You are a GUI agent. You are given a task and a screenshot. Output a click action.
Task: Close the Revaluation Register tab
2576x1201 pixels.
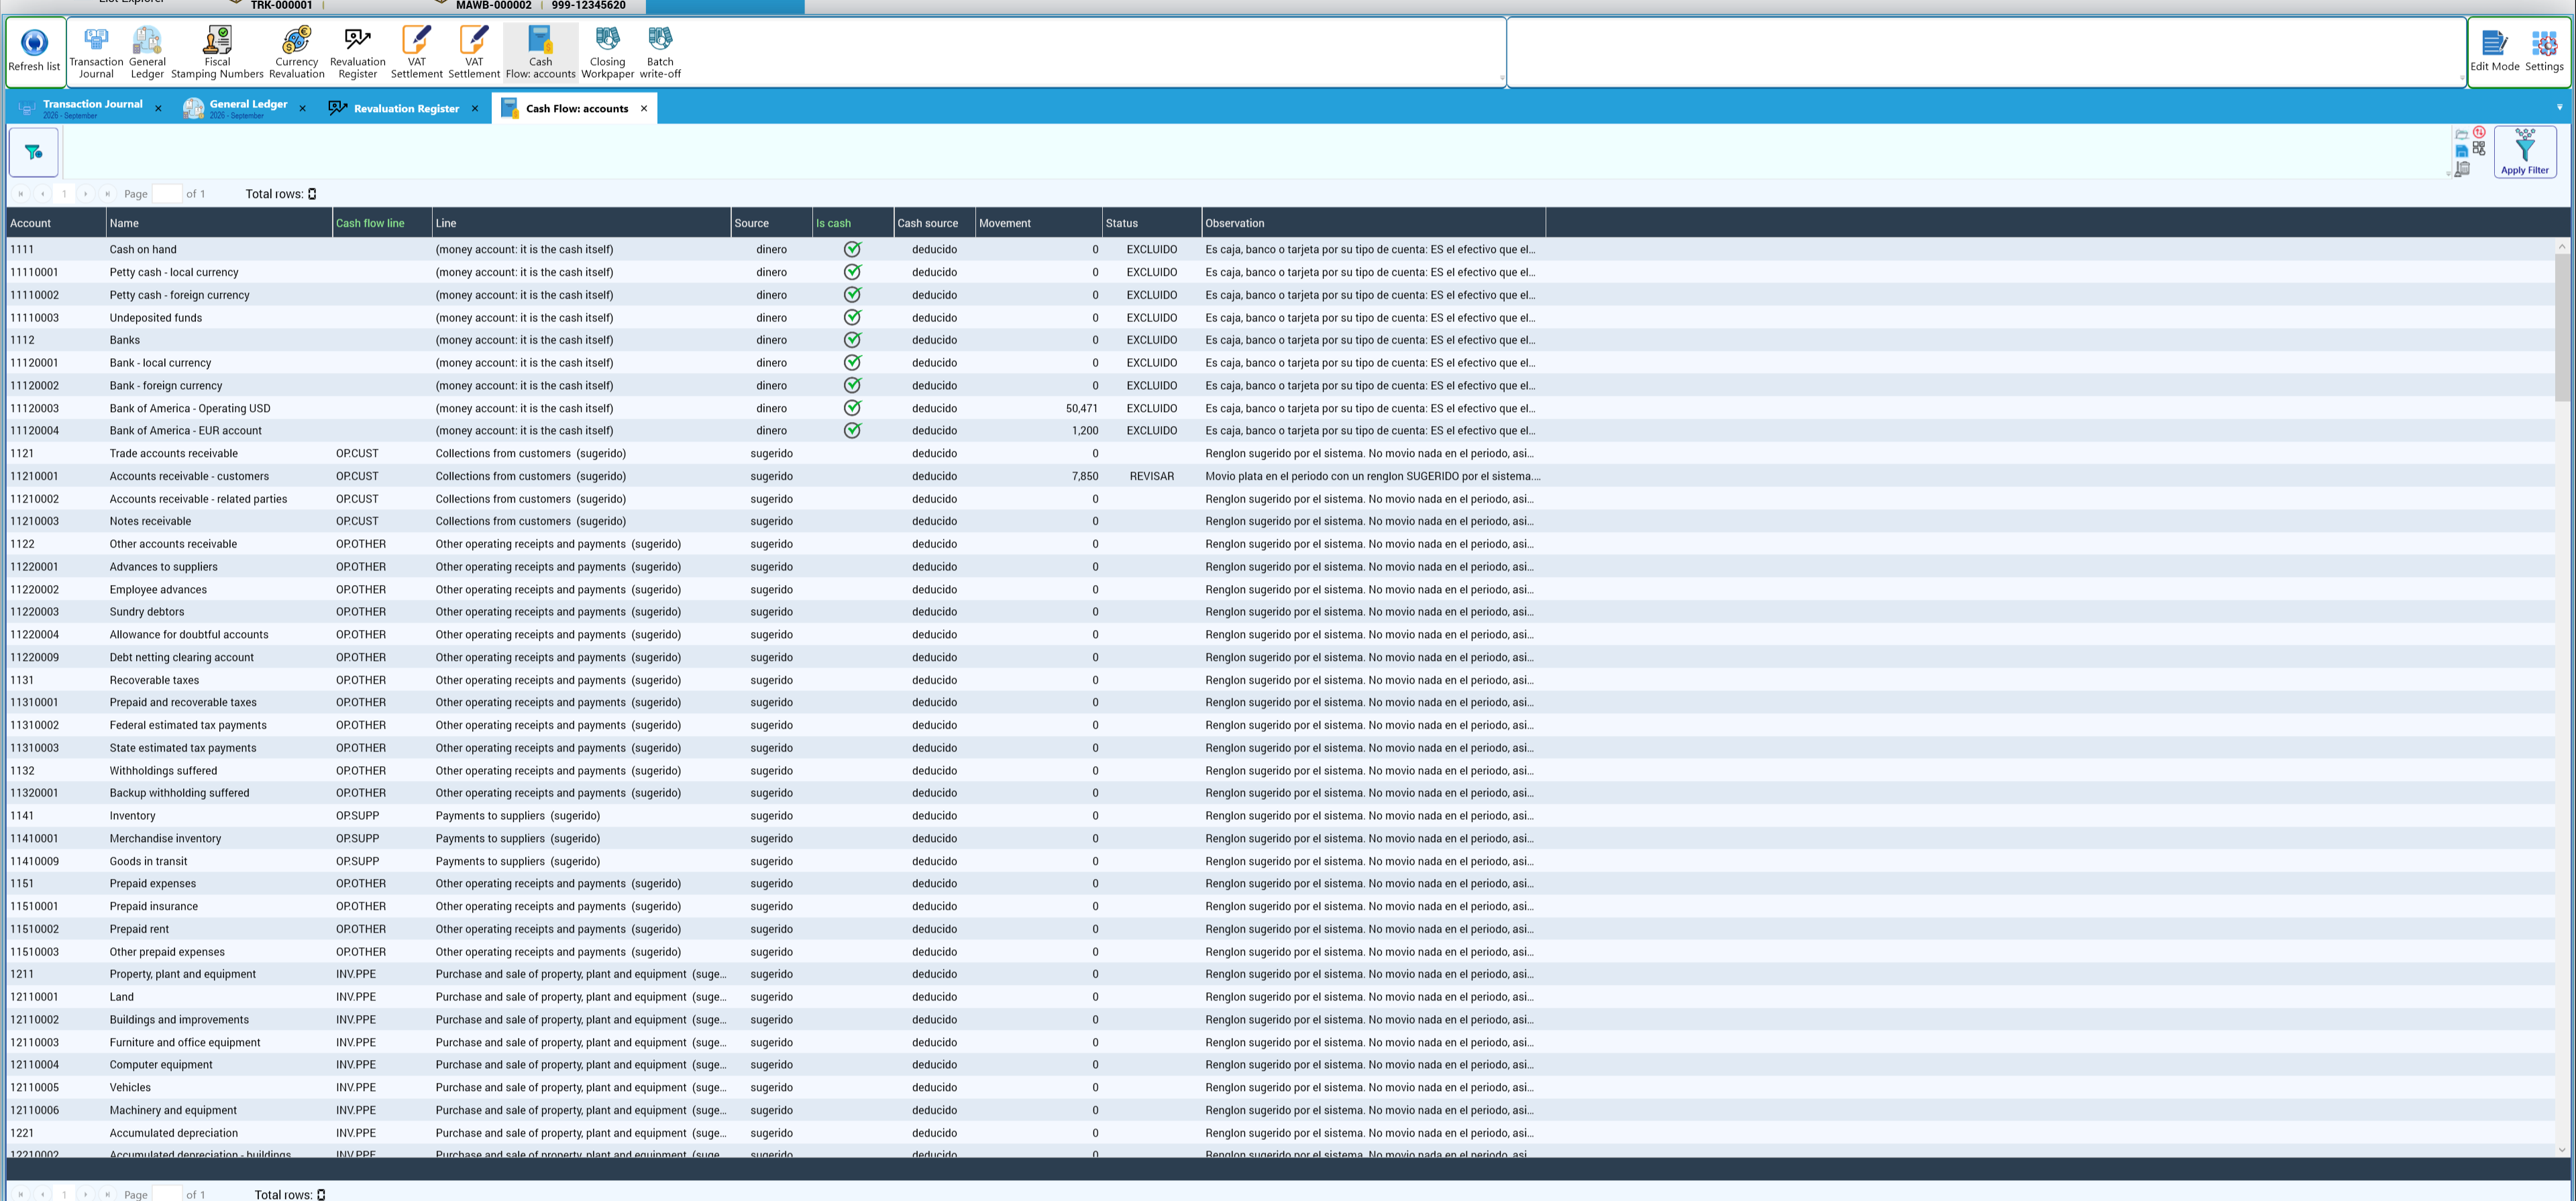pos(475,109)
